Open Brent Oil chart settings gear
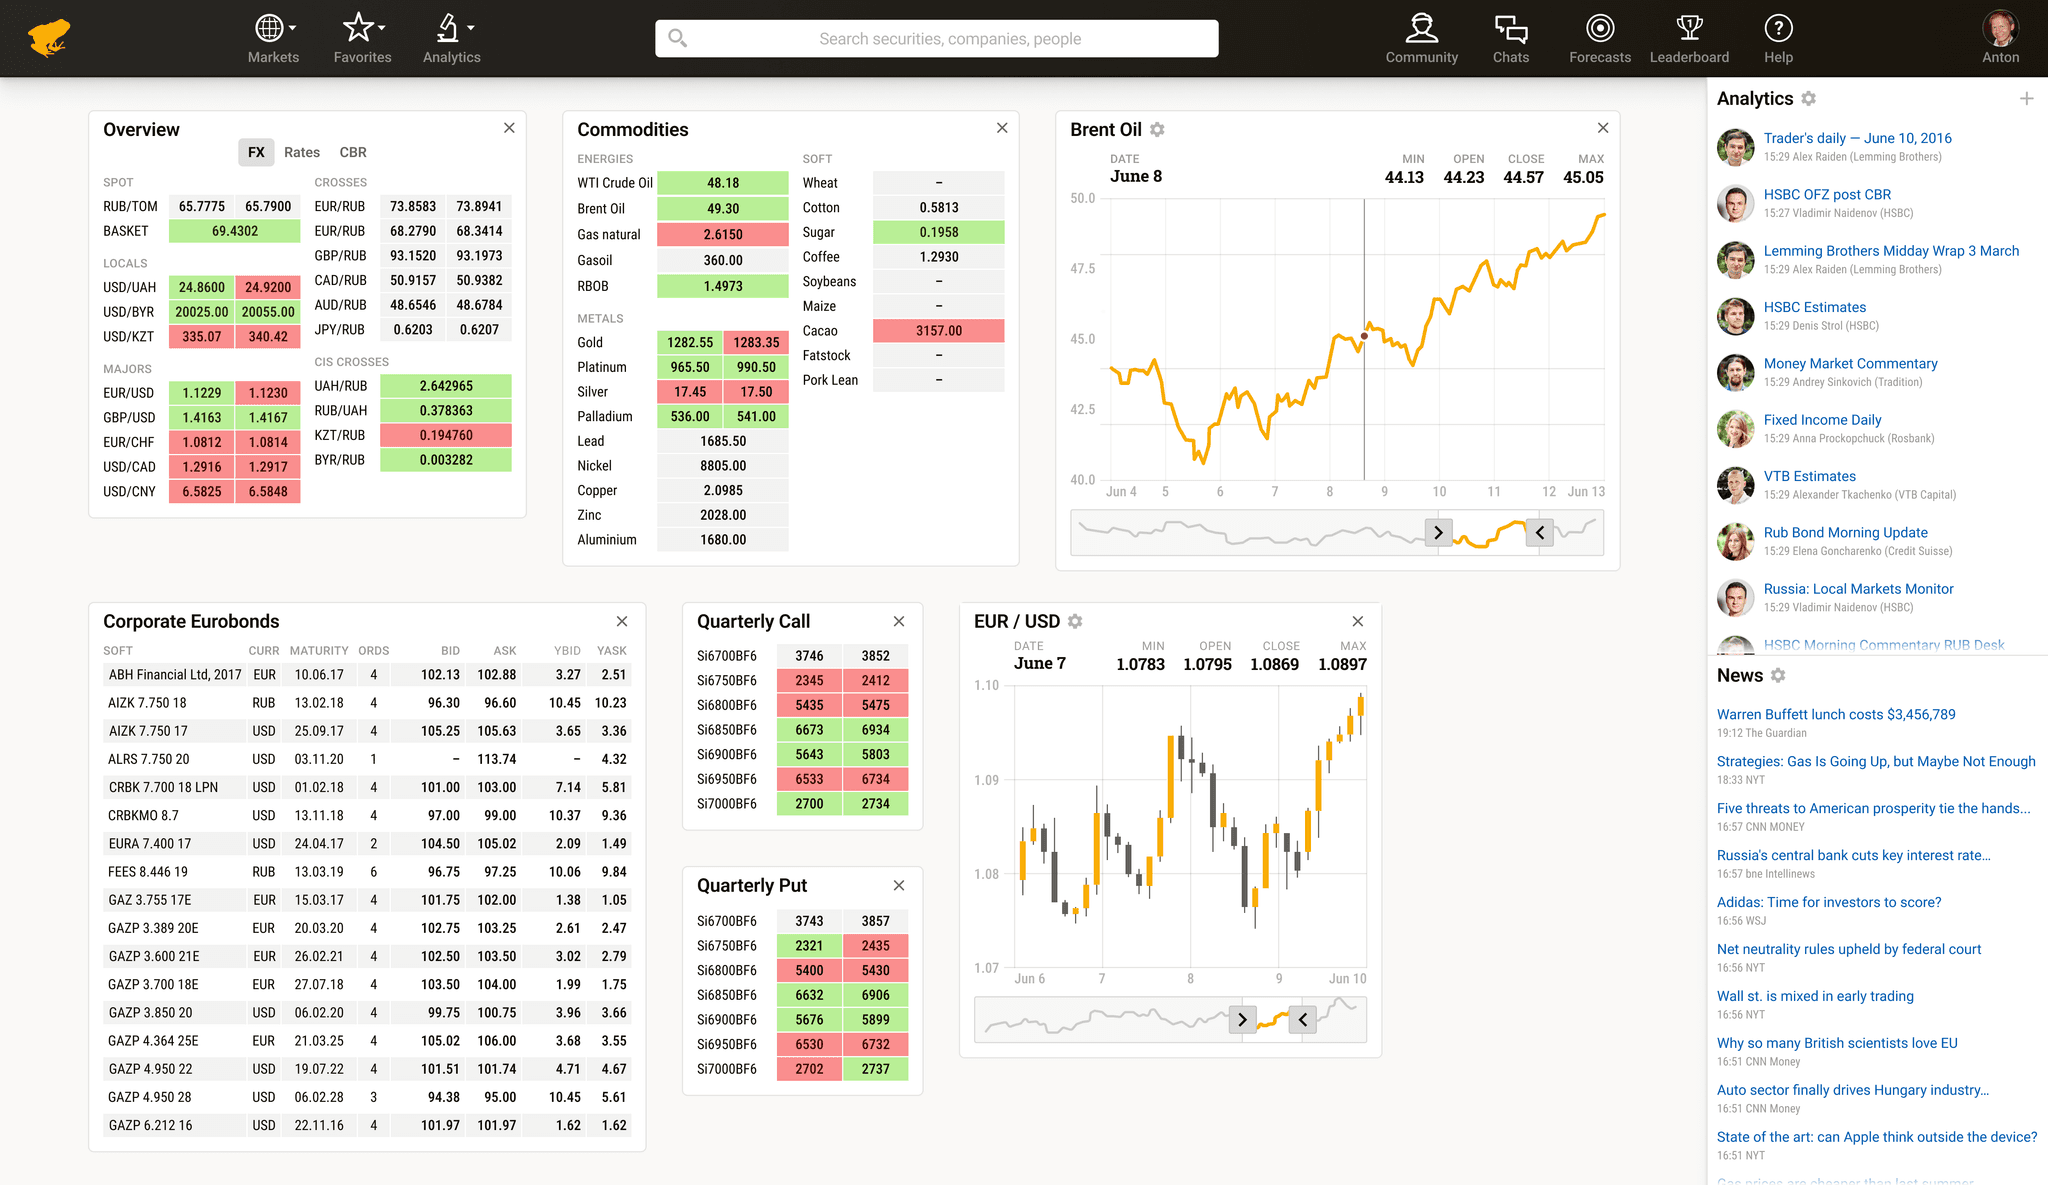Screen dimensions: 2048x1185 (x=1157, y=130)
